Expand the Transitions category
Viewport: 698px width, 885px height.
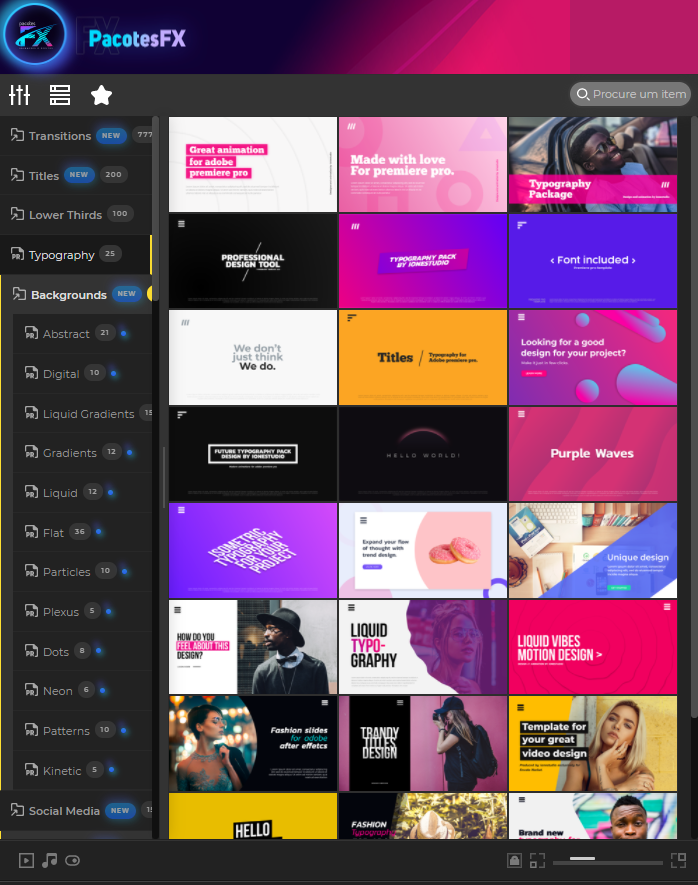60,136
